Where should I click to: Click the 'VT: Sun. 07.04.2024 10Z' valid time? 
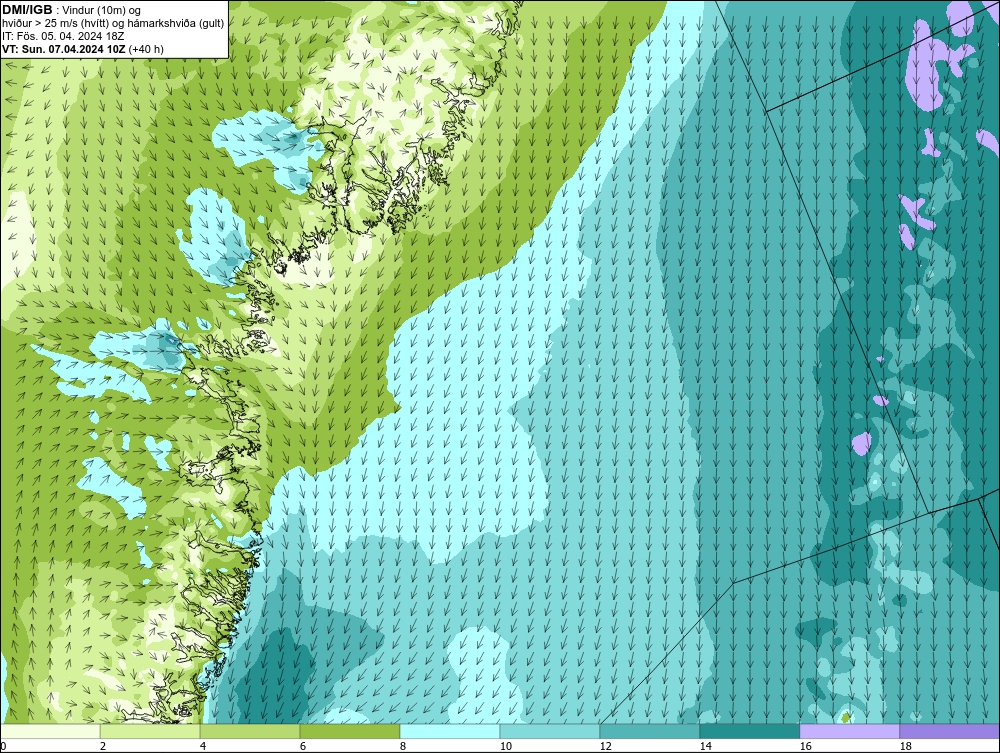tap(64, 49)
